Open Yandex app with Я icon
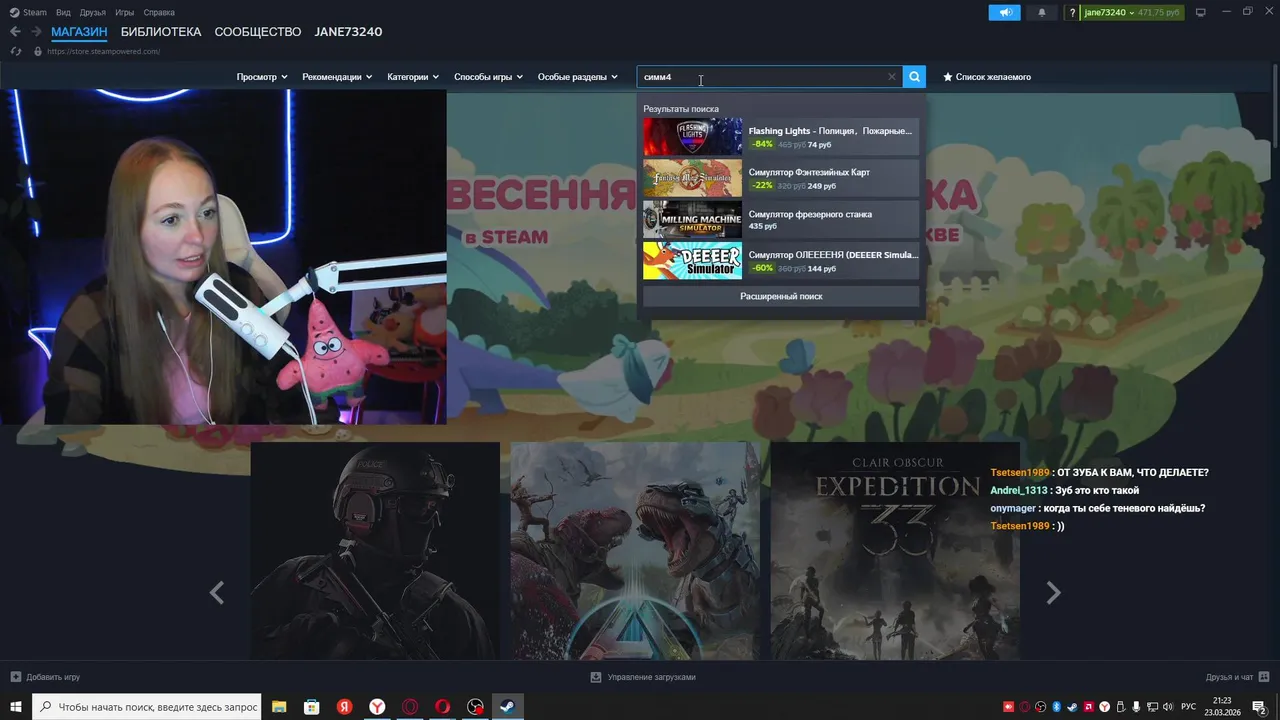 [344, 707]
